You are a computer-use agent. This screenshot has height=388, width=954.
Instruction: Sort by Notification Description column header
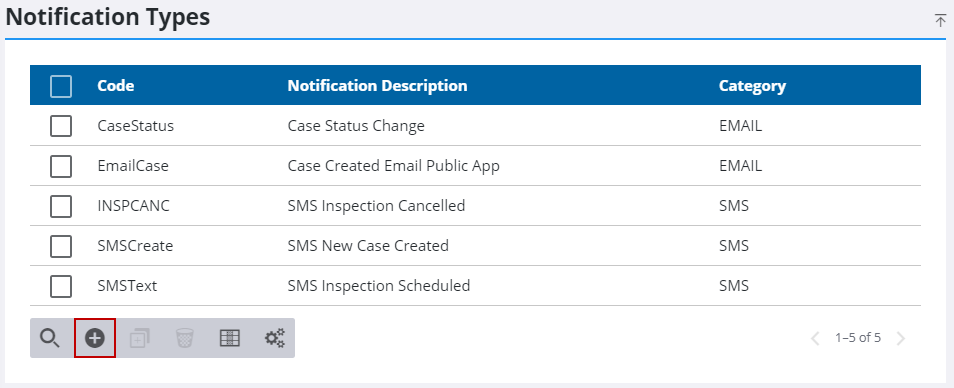[x=377, y=86]
